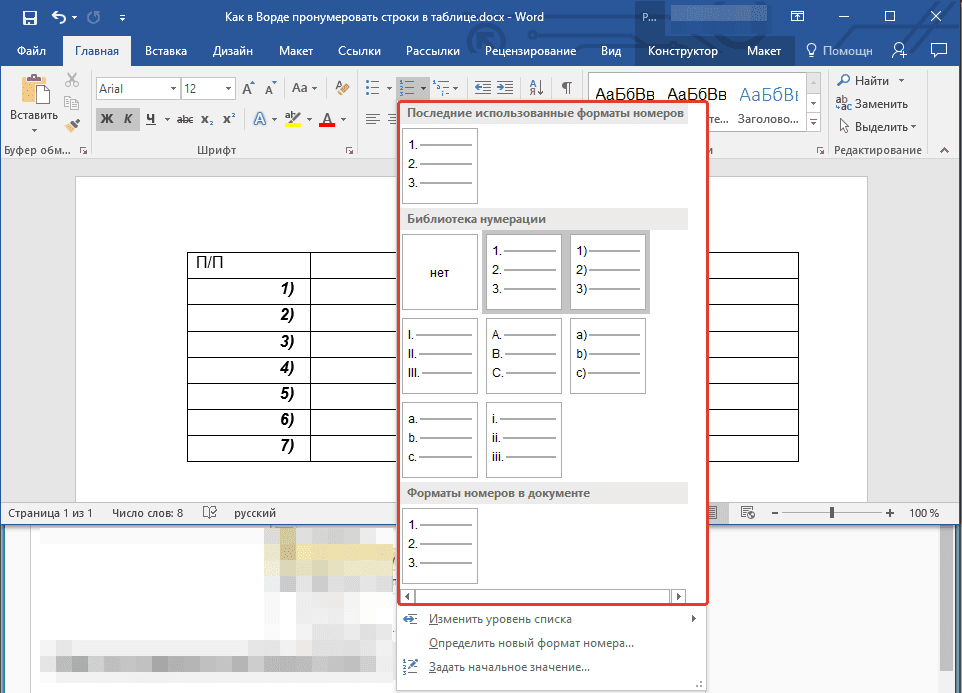Toggle strikethrough (abc) formatting

[x=184, y=119]
